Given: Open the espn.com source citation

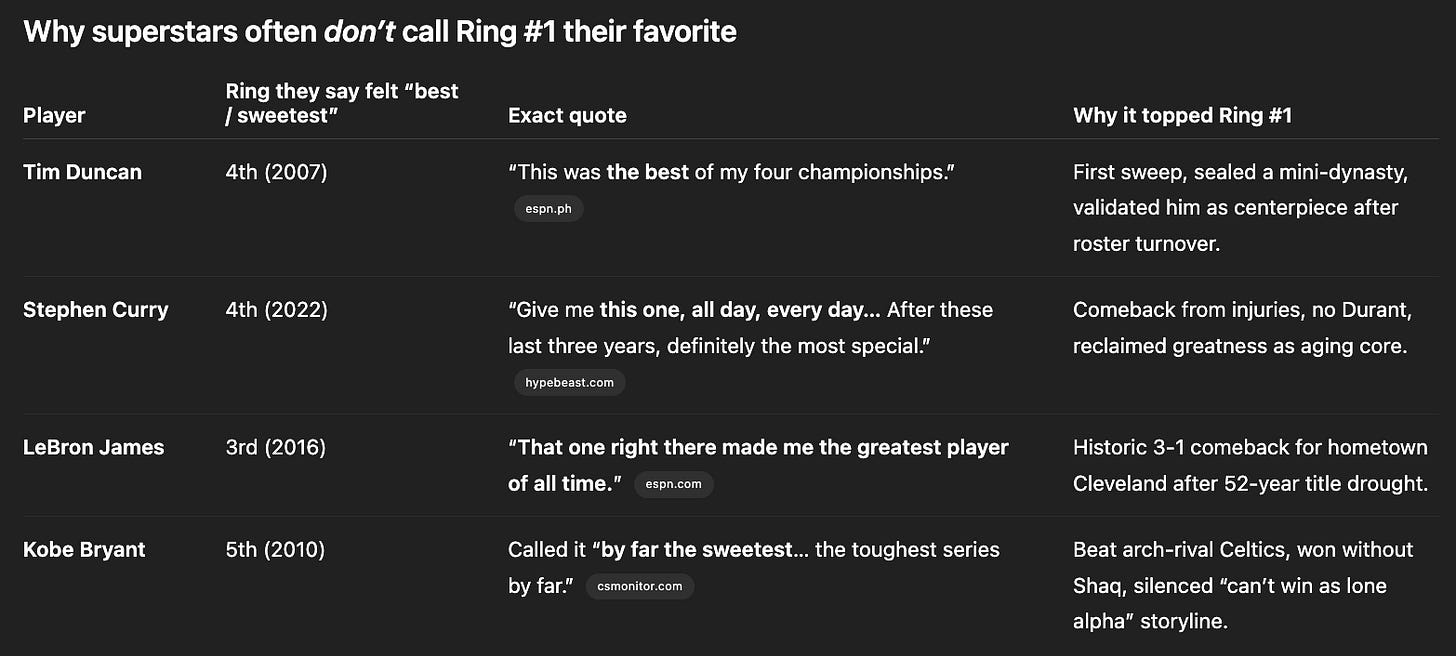Looking at the screenshot, I should coord(675,484).
